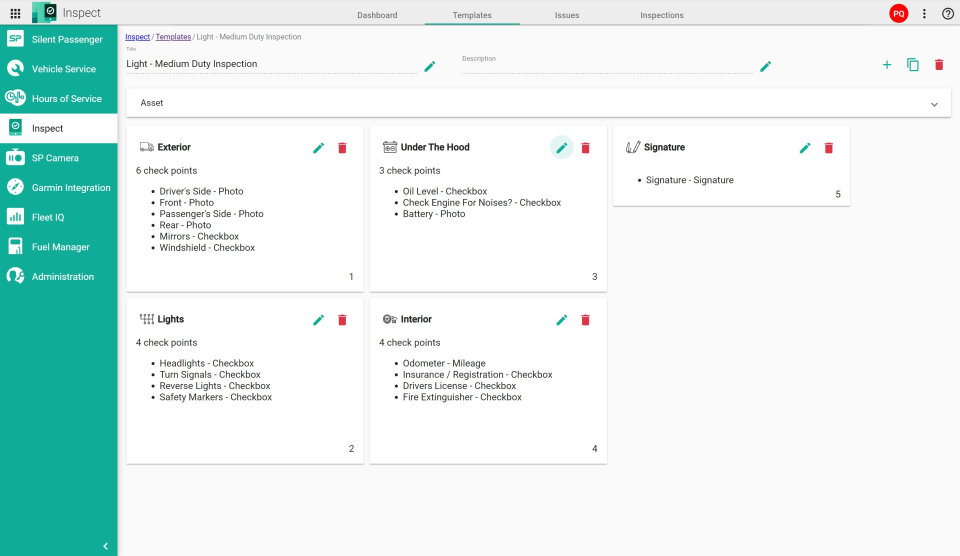The height and width of the screenshot is (556, 960).
Task: Open the help question mark icon
Action: 948,13
